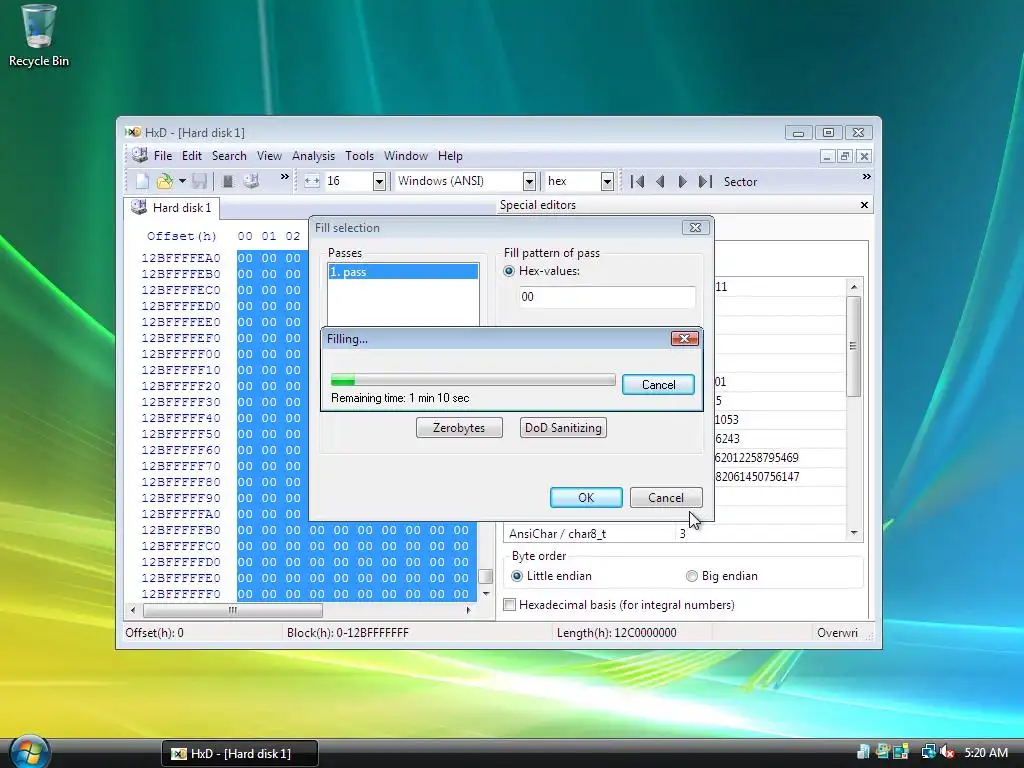Jump to the last sector

tap(705, 182)
